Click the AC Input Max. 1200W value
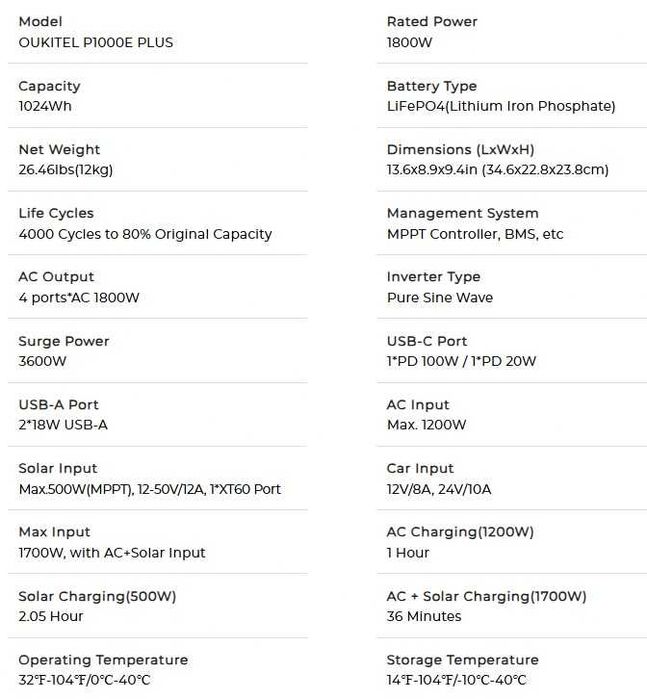The width and height of the screenshot is (647, 699). pos(426,424)
